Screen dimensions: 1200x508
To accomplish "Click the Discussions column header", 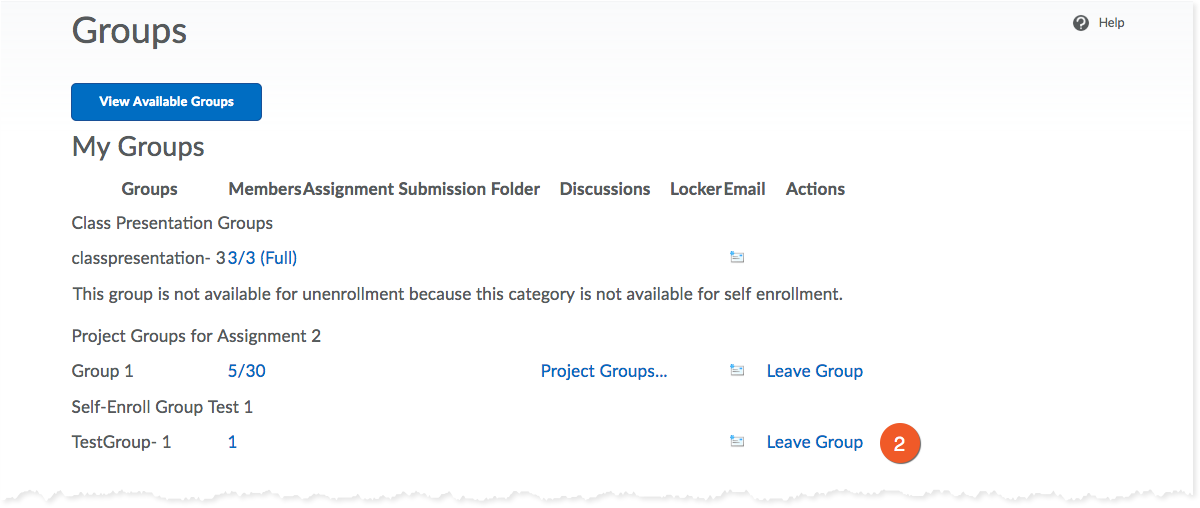I will (x=605, y=189).
